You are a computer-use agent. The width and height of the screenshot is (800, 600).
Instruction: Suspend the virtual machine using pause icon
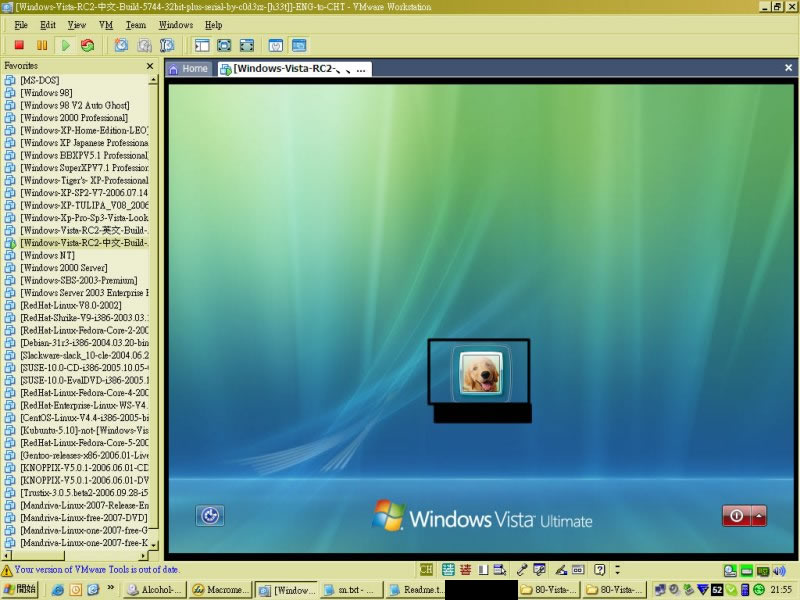42,45
